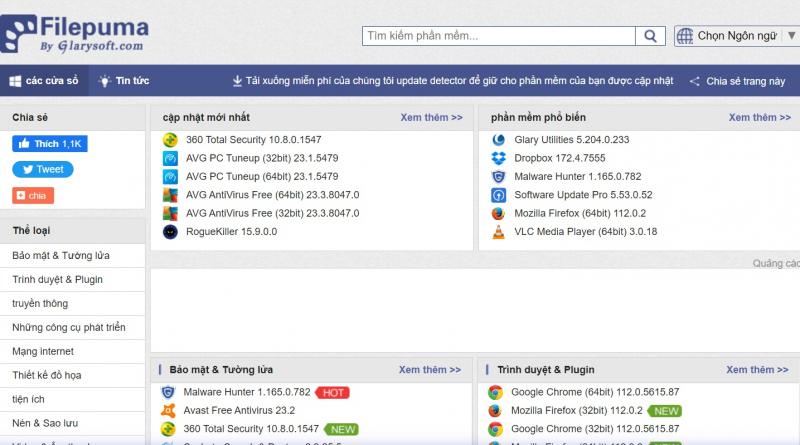Open Glary Utilities 5.204.0.233 link
800x445 pixels.
coord(572,140)
